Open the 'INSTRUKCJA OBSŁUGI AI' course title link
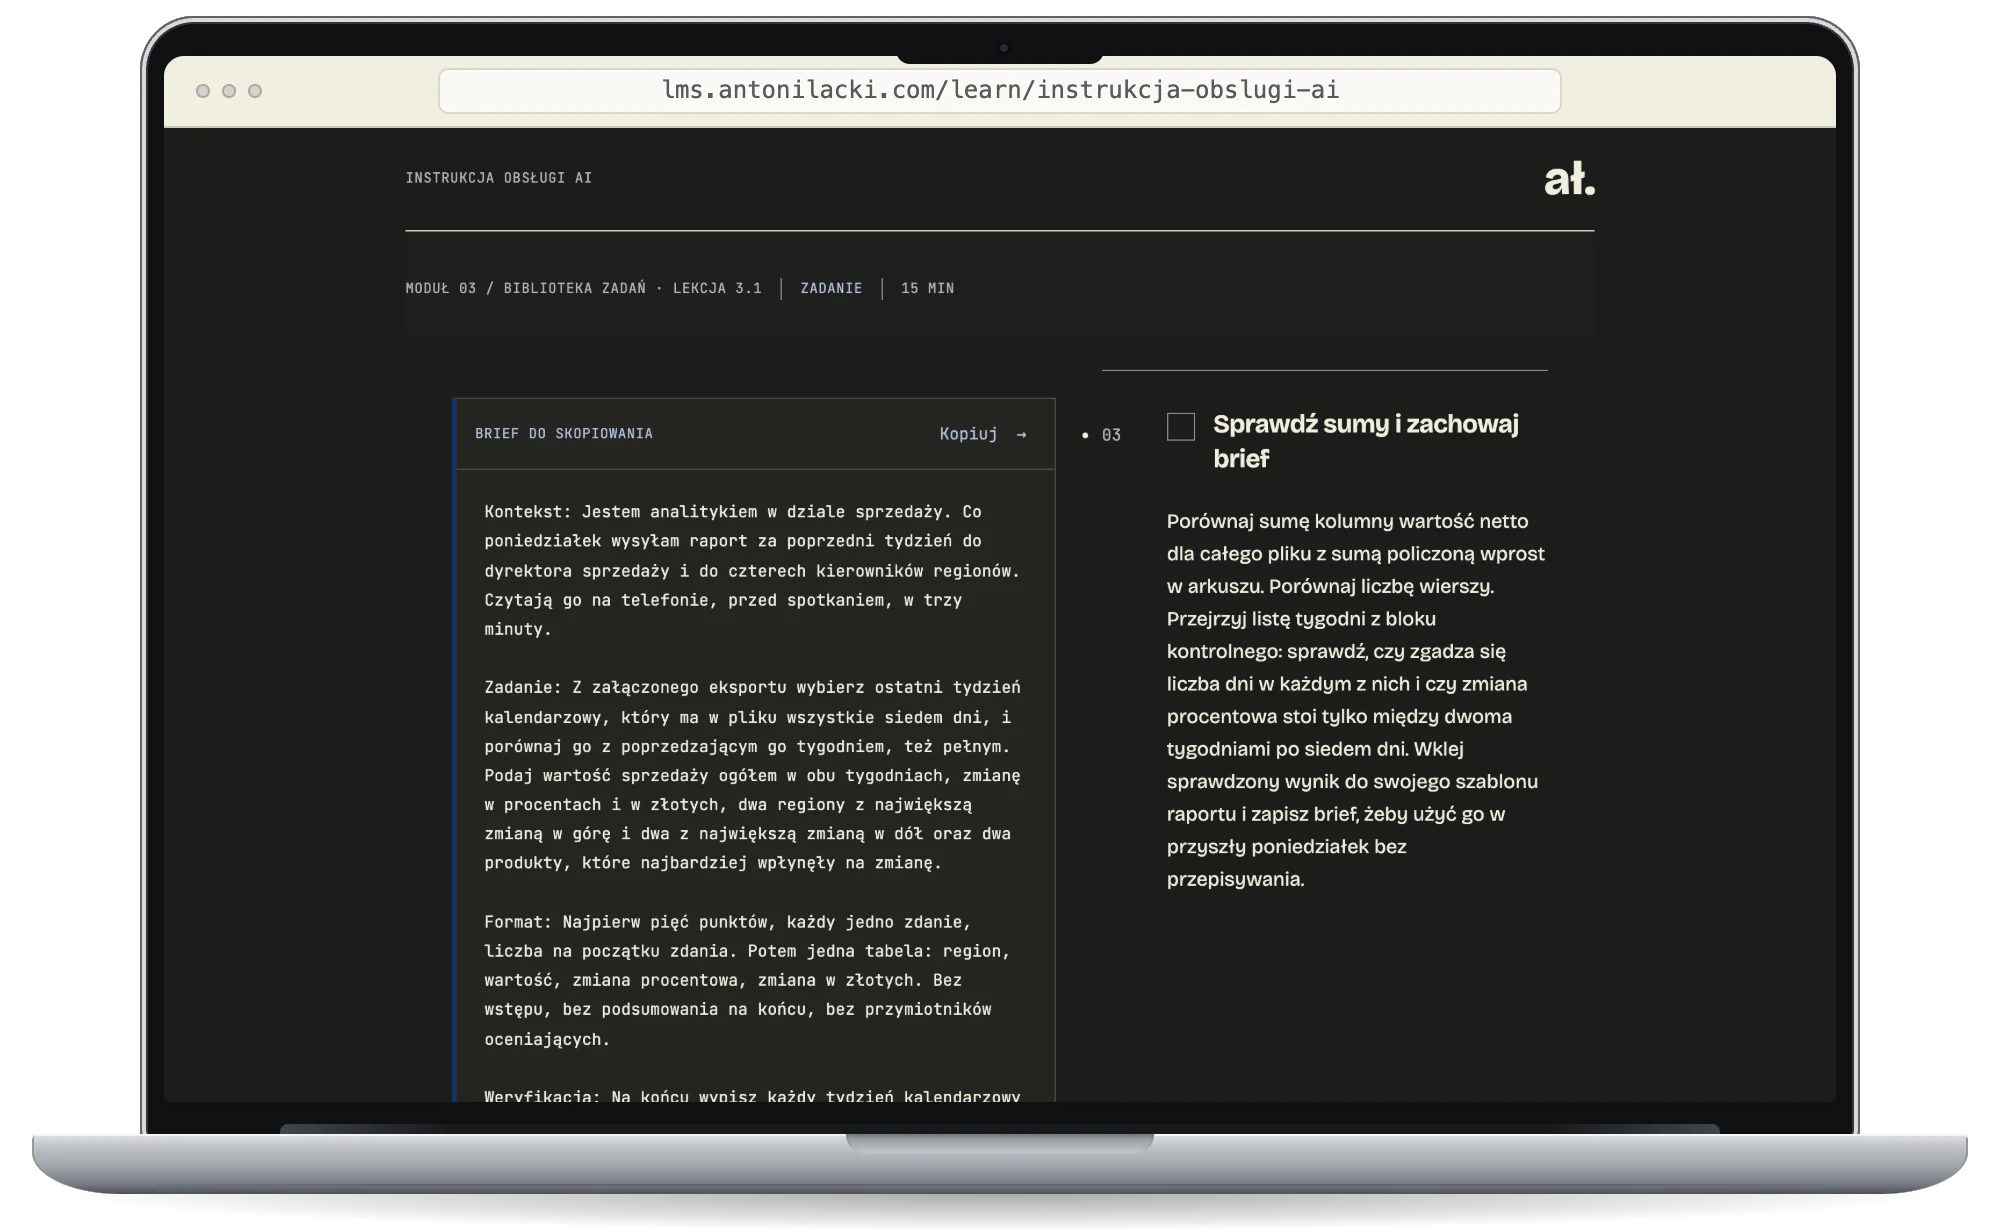The width and height of the screenshot is (2000, 1232). [x=499, y=178]
